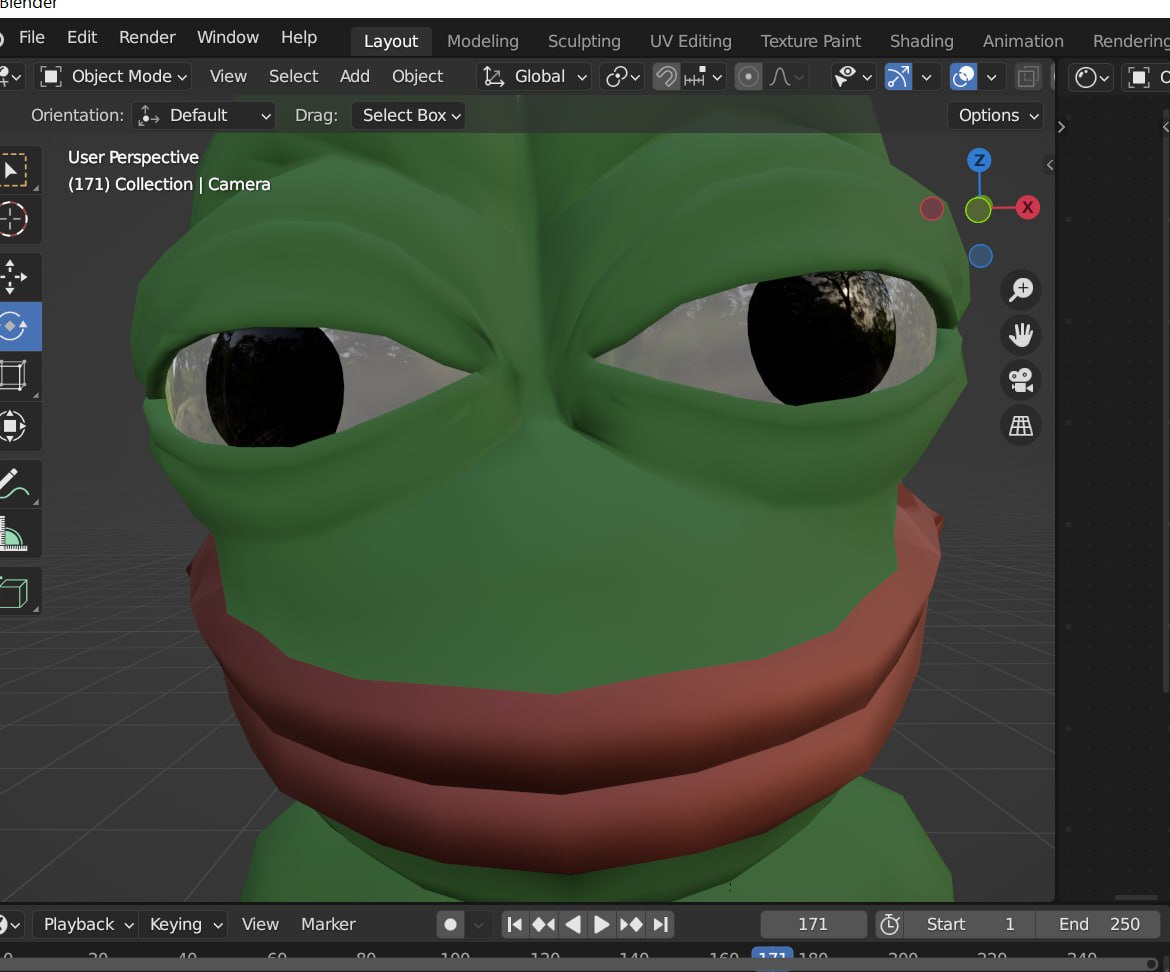The width and height of the screenshot is (1170, 972).
Task: Open the Orientation Default dropdown
Action: 204,116
